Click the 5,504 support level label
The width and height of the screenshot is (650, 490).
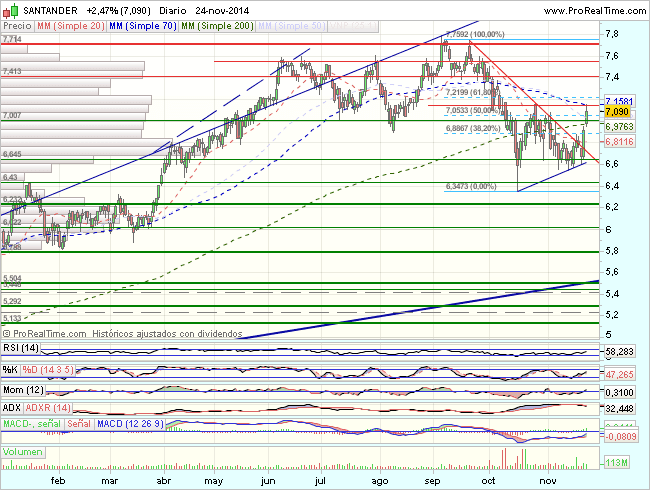(12, 278)
